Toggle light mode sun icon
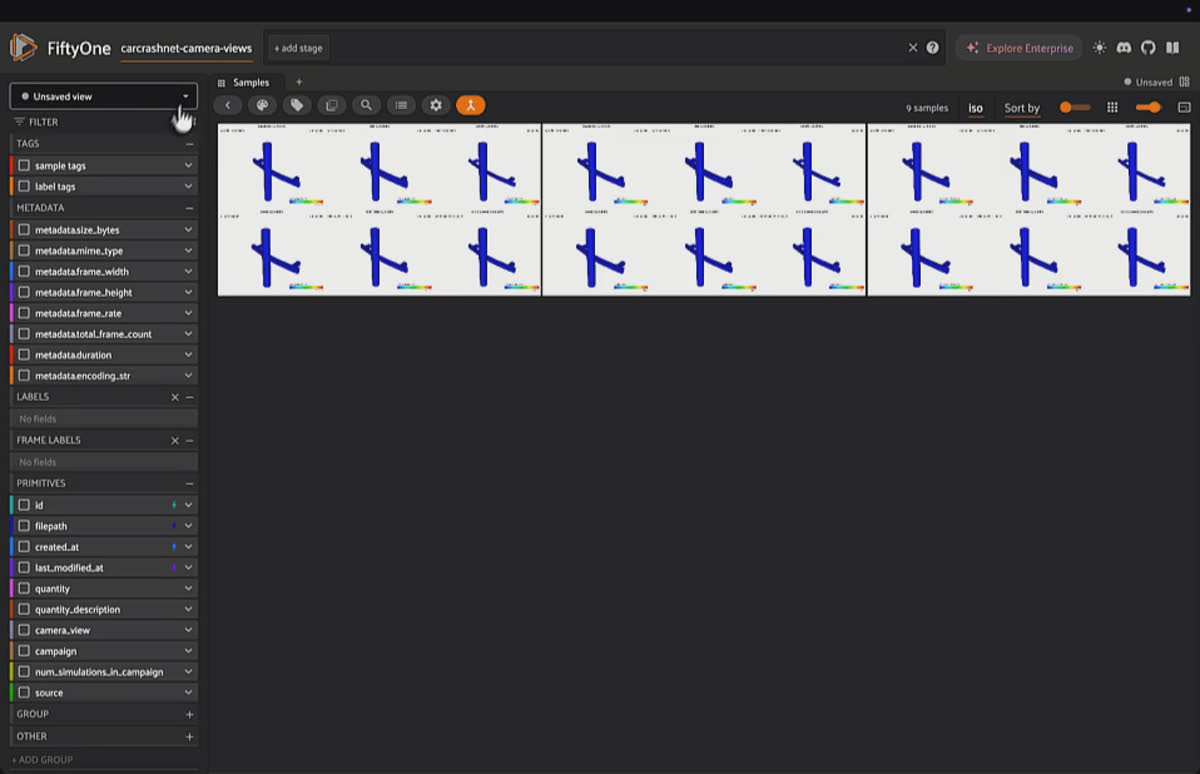 1100,47
